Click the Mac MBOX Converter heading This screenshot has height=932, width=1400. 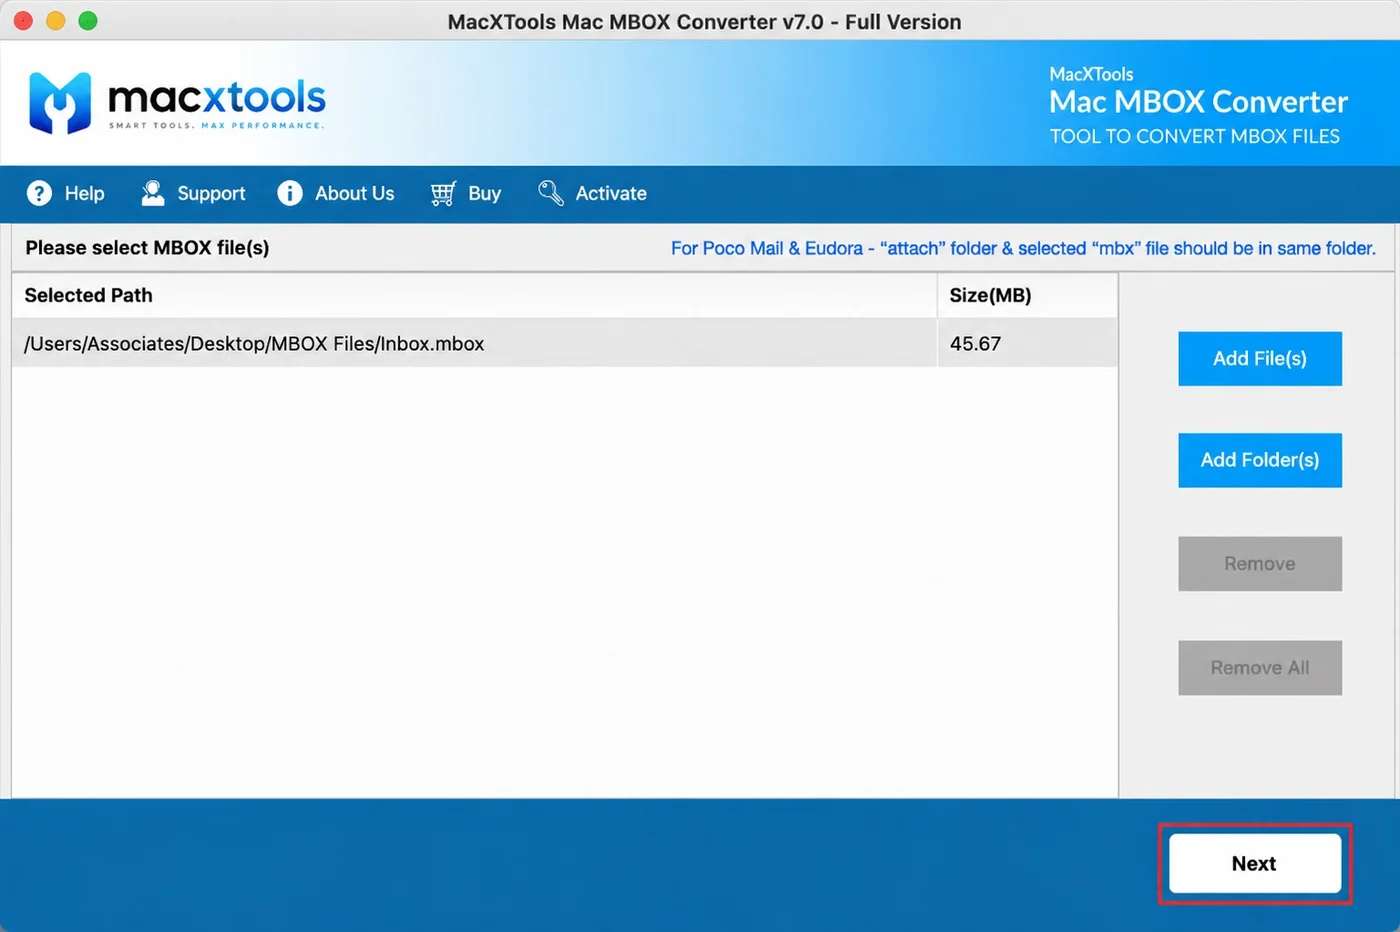[x=1198, y=102]
